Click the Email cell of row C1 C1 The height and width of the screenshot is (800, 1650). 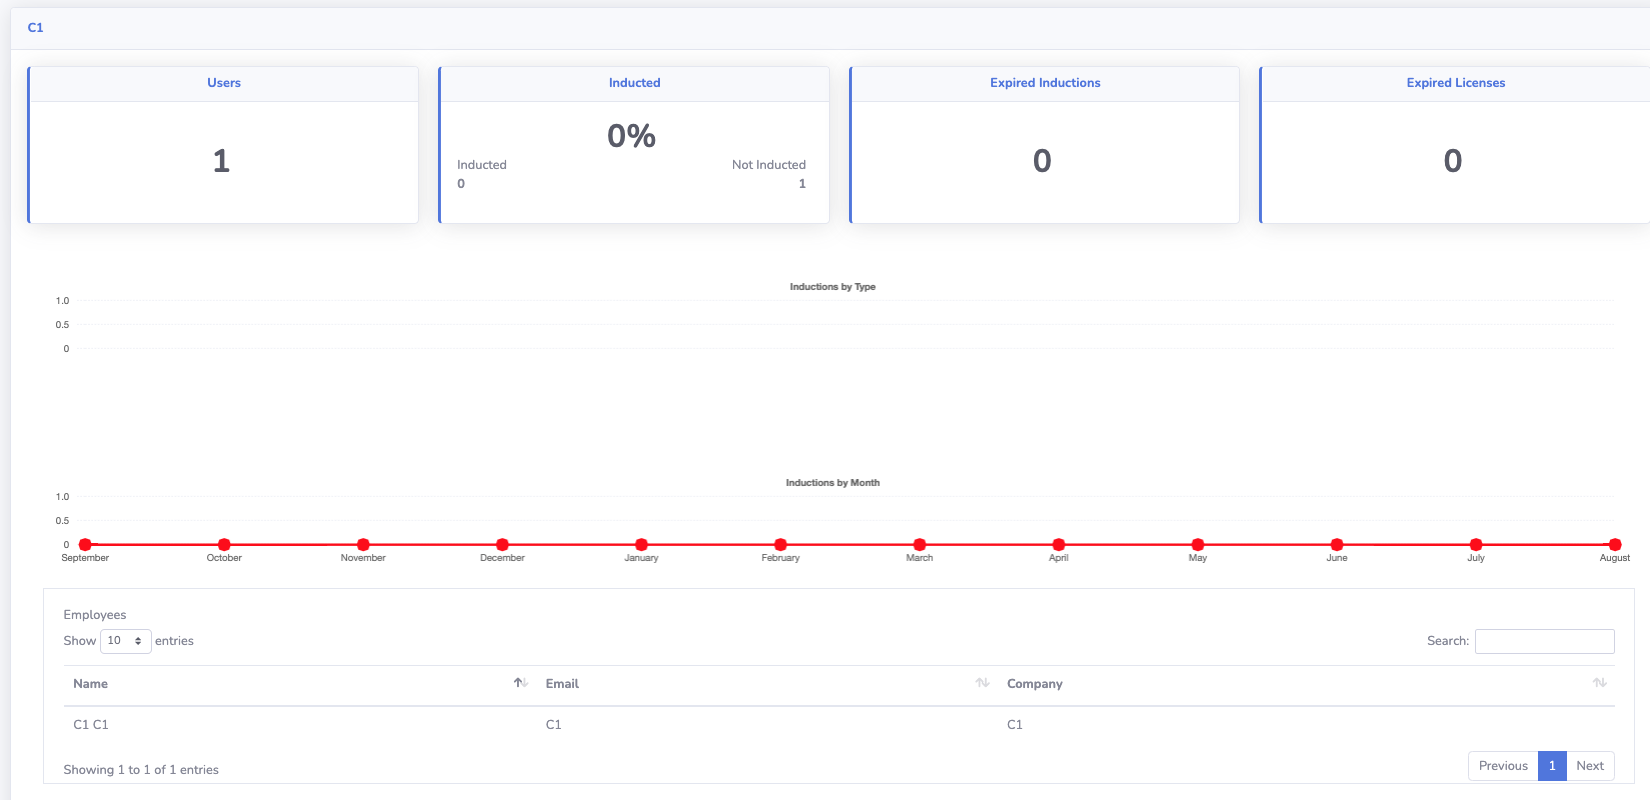553,725
